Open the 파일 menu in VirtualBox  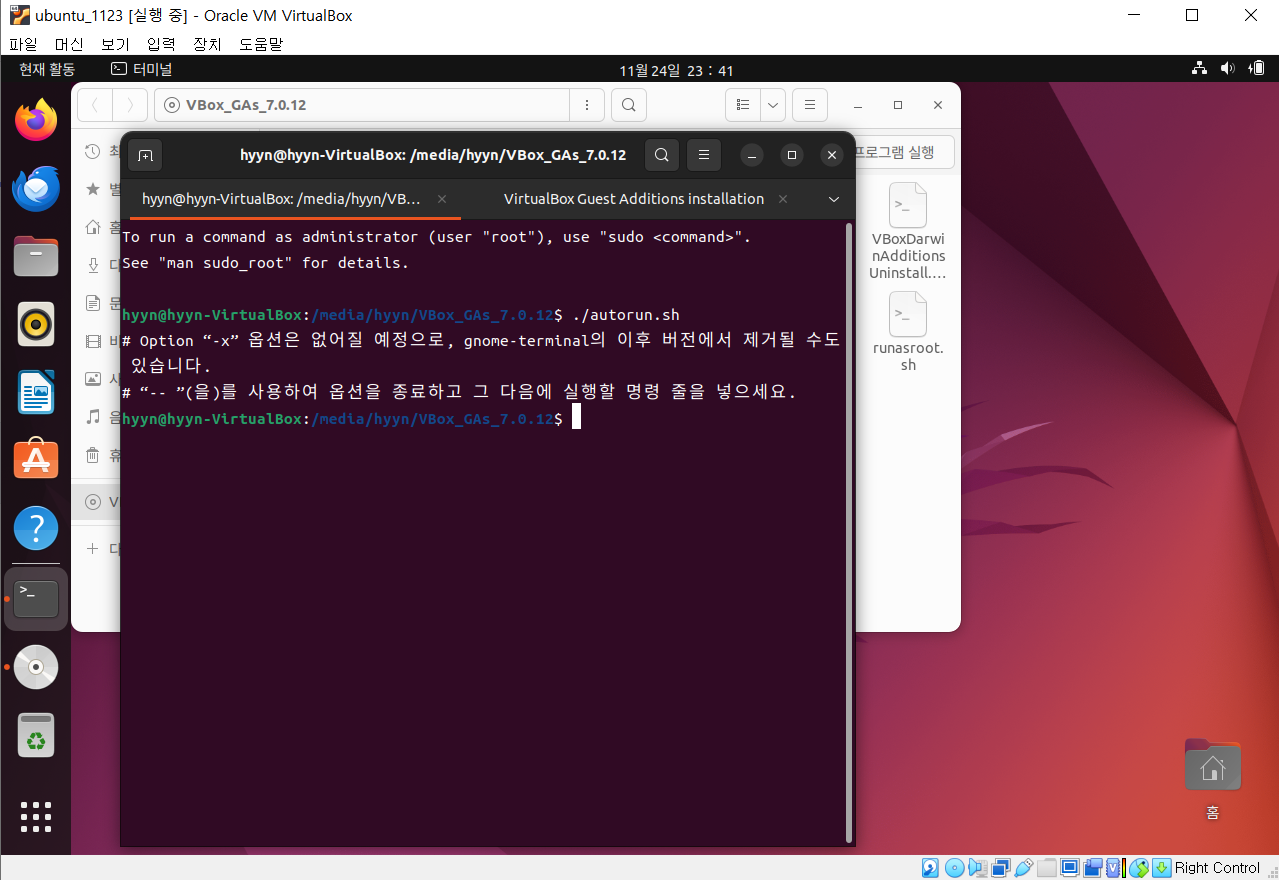(23, 44)
